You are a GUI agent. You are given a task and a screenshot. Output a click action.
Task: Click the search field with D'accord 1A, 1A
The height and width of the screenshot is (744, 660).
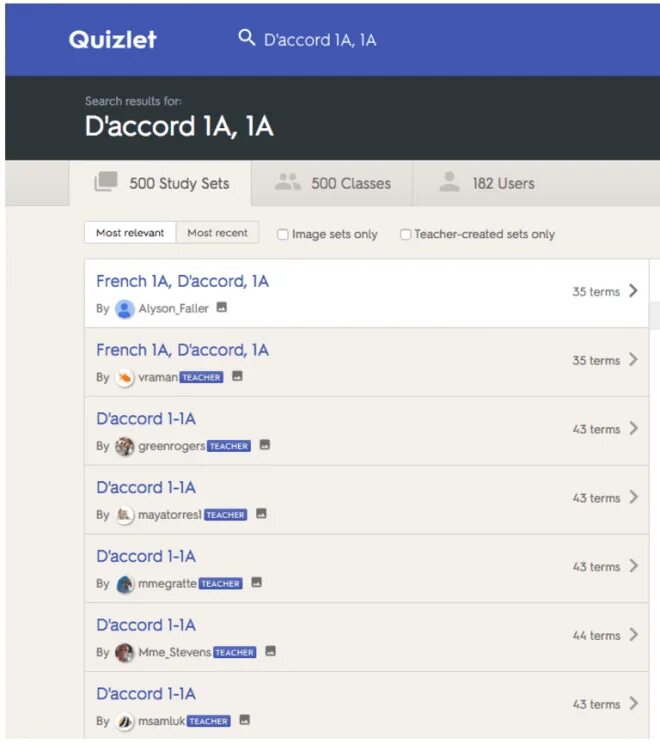point(320,40)
